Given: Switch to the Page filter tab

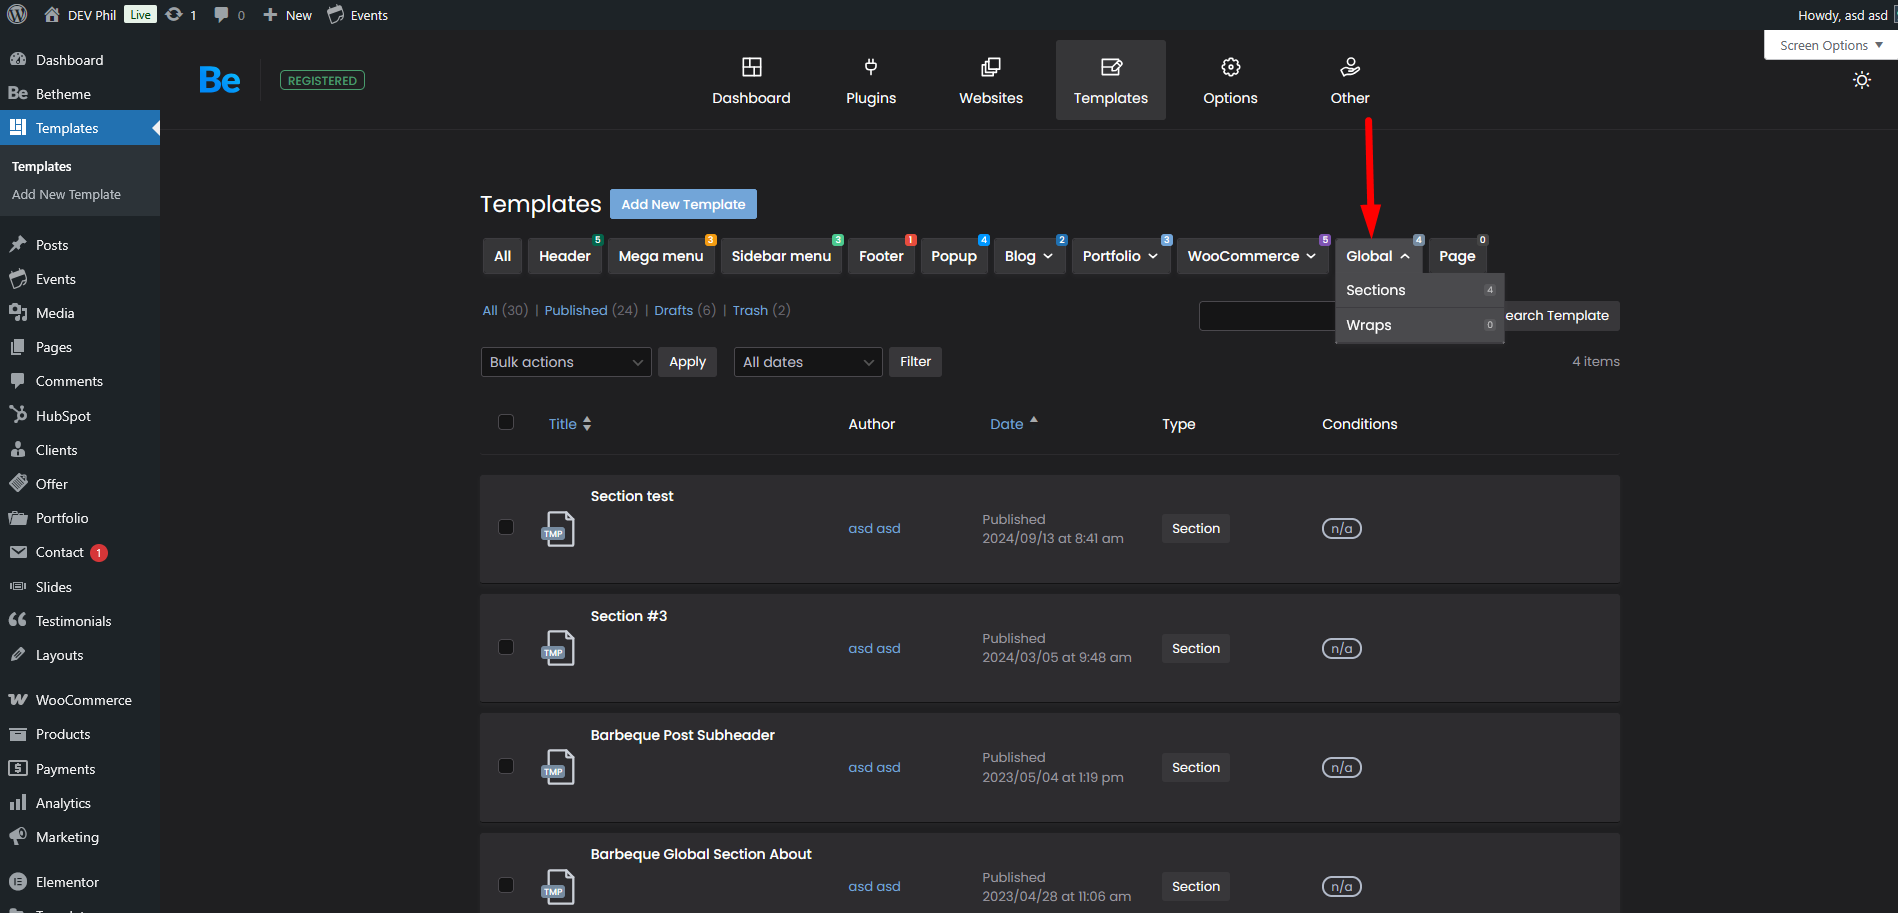Looking at the screenshot, I should [x=1457, y=256].
